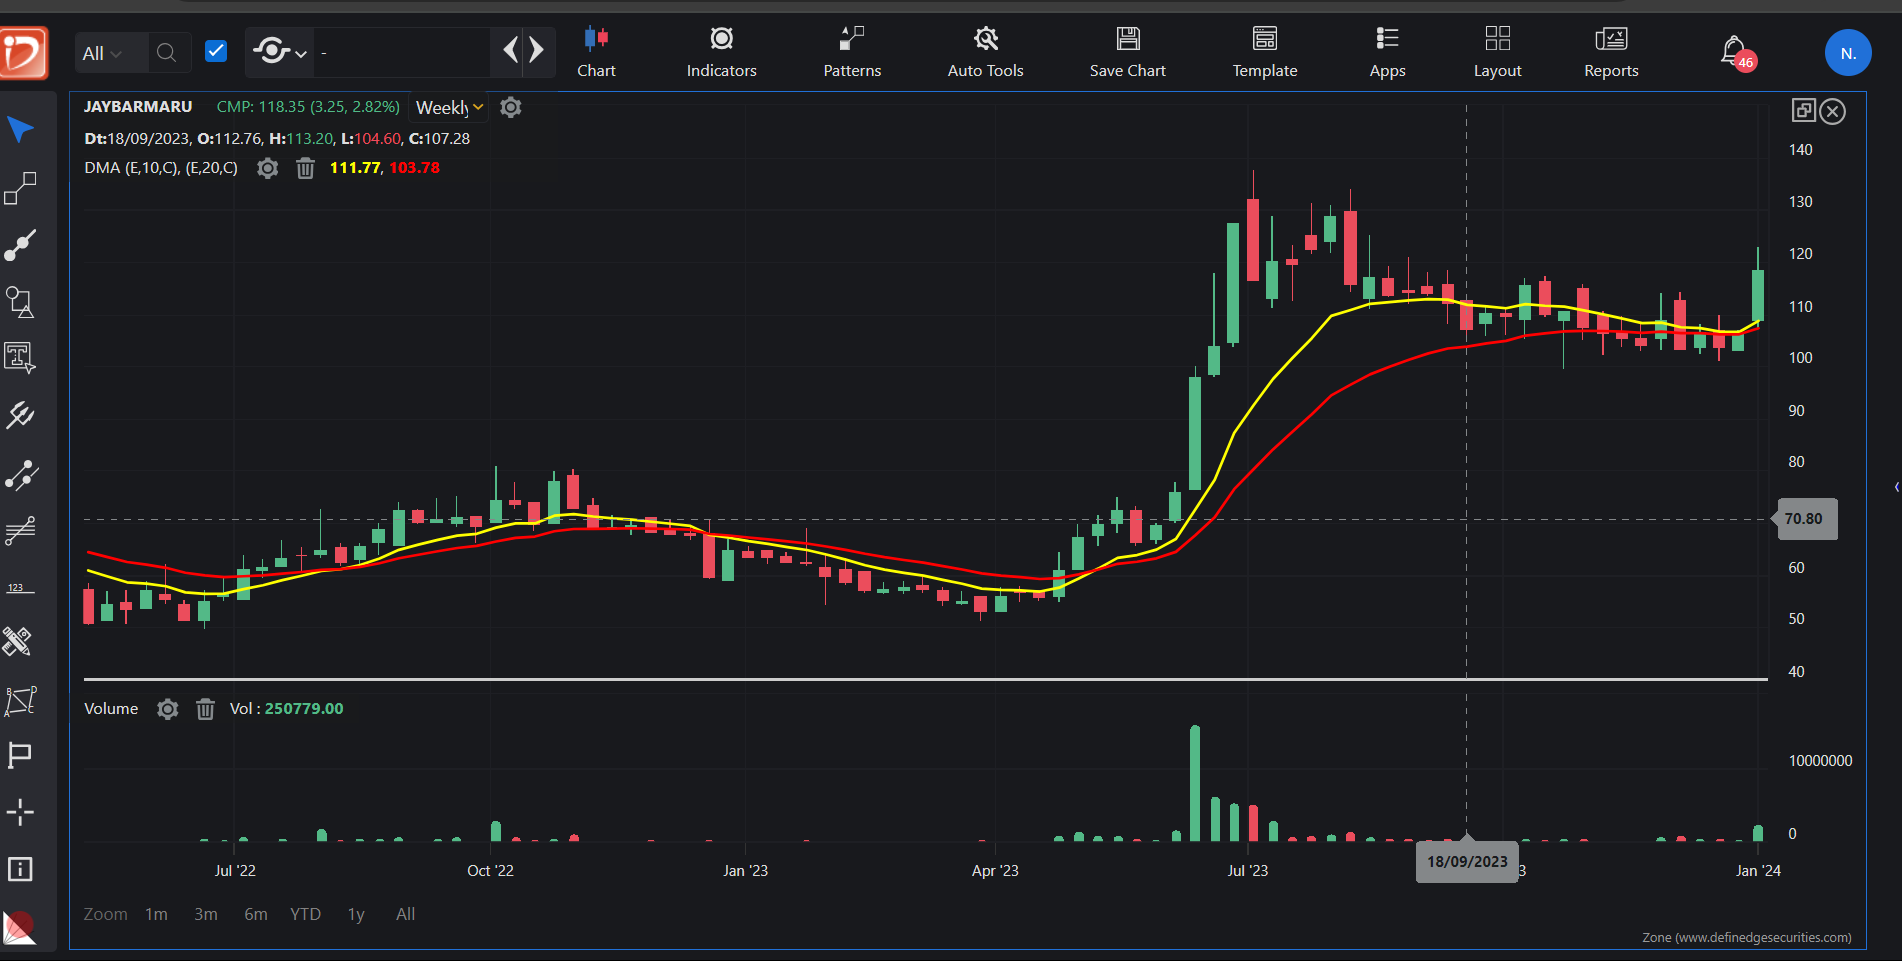Click the DMA (E,10,C), (E,20,C) label
Viewport: 1902px width, 961px height.
coord(161,168)
